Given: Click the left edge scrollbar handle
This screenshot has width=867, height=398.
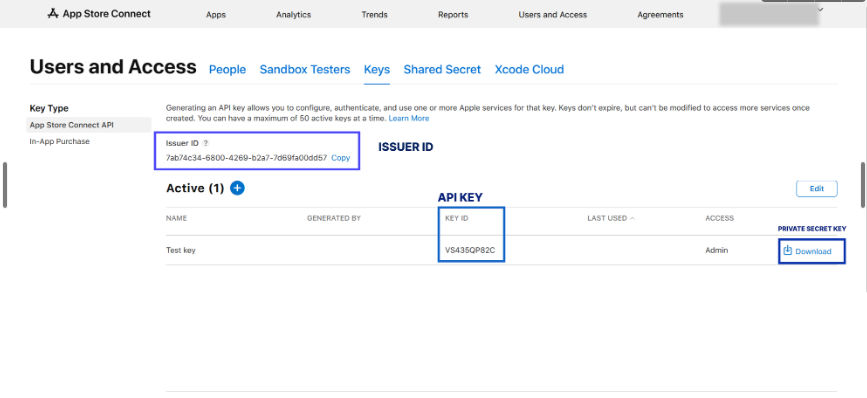Looking at the screenshot, I should (5, 185).
